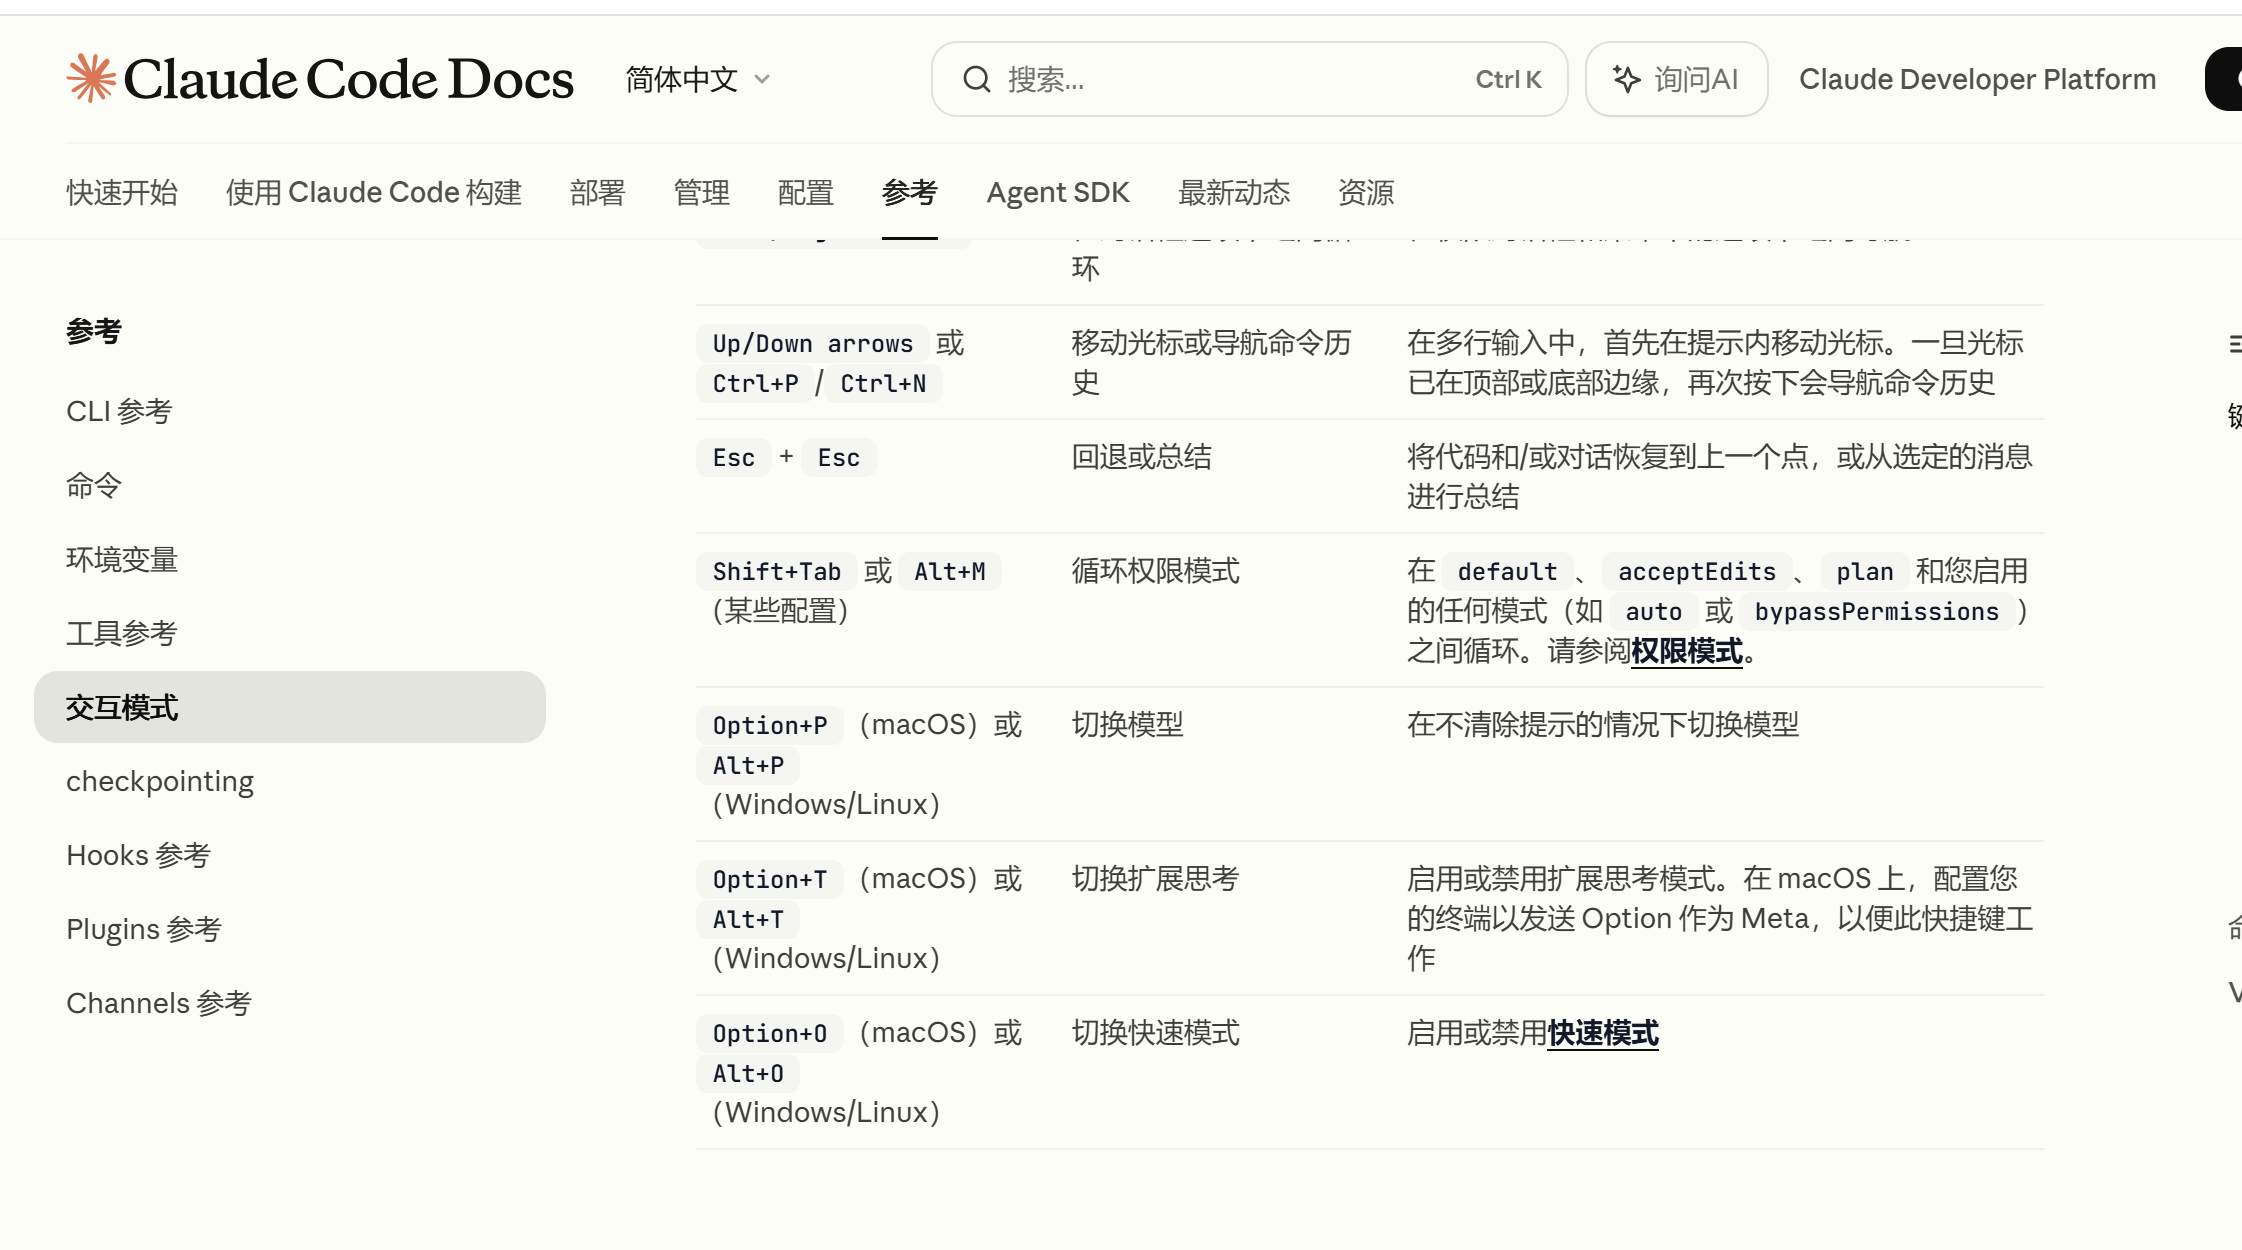Switch to the Agent SDK tab
This screenshot has height=1250, width=2242.
point(1057,192)
